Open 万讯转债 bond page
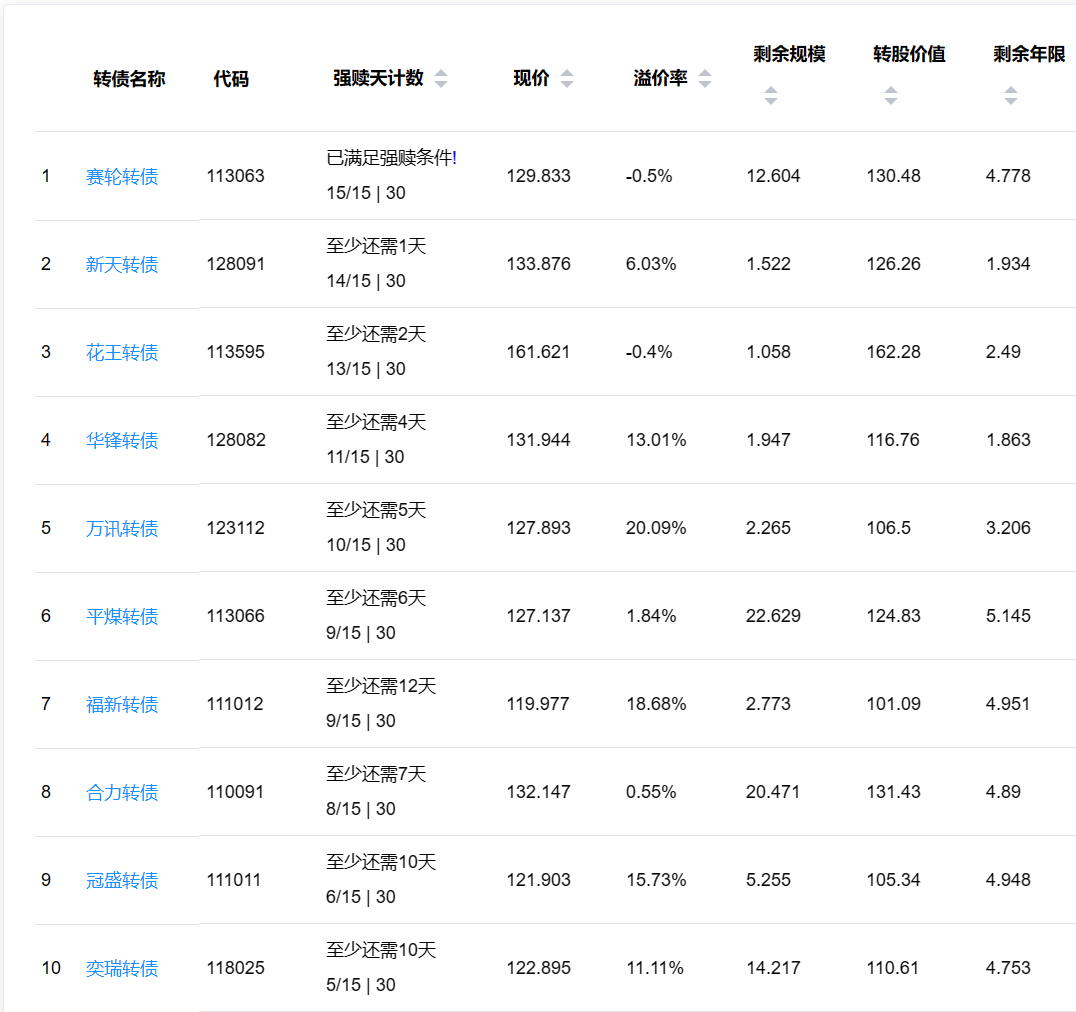 coord(122,529)
